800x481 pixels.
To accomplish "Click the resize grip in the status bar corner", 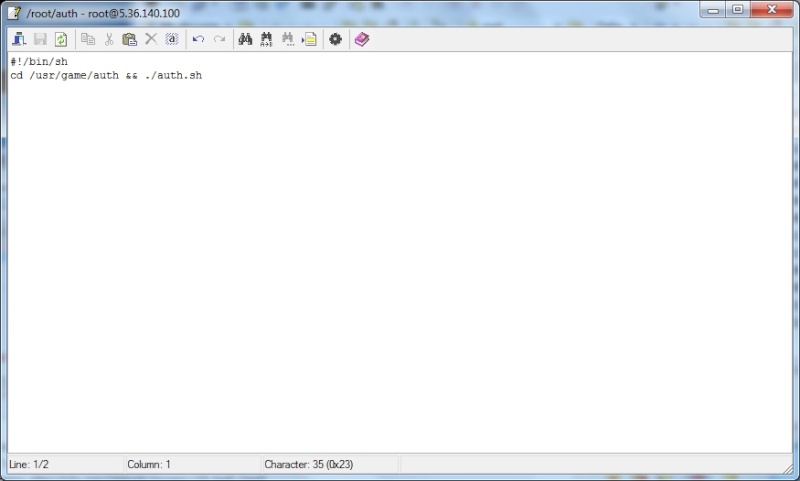I will [787, 468].
